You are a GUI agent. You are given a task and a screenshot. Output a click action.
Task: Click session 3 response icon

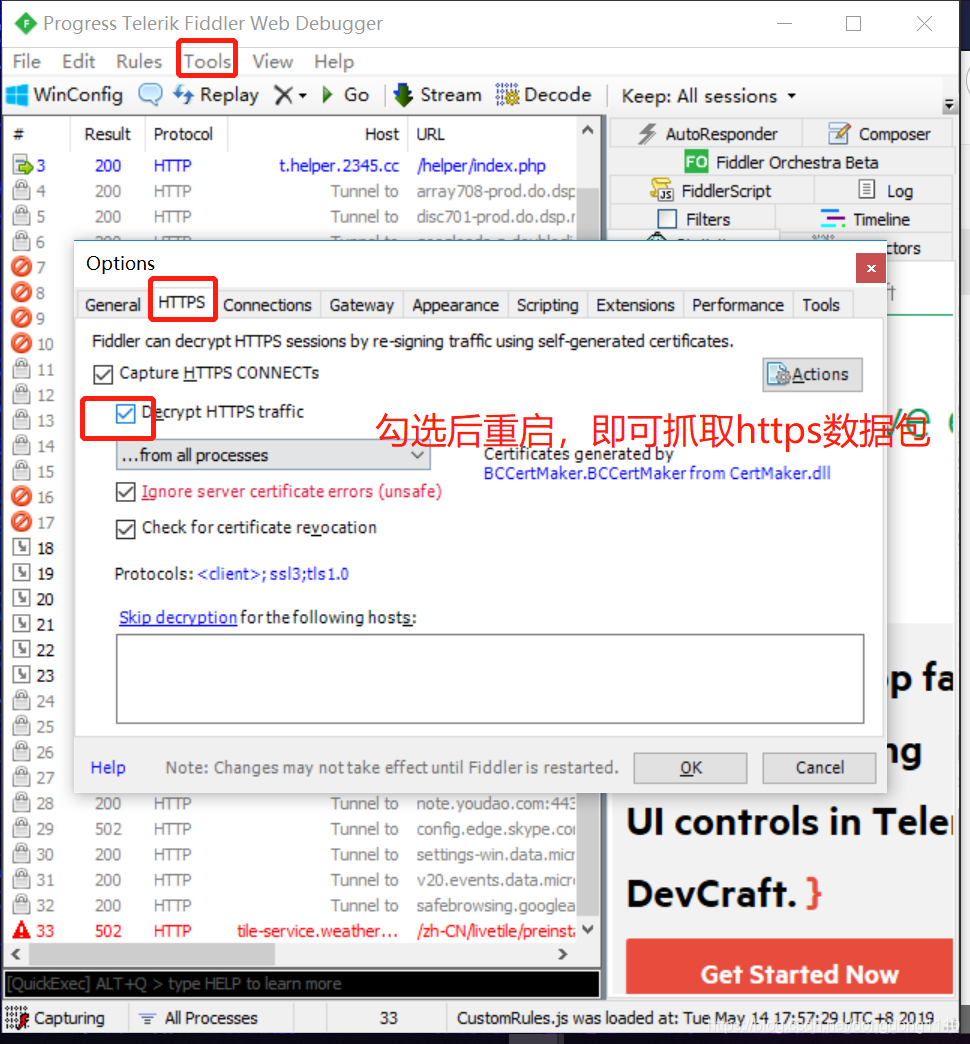pos(22,165)
